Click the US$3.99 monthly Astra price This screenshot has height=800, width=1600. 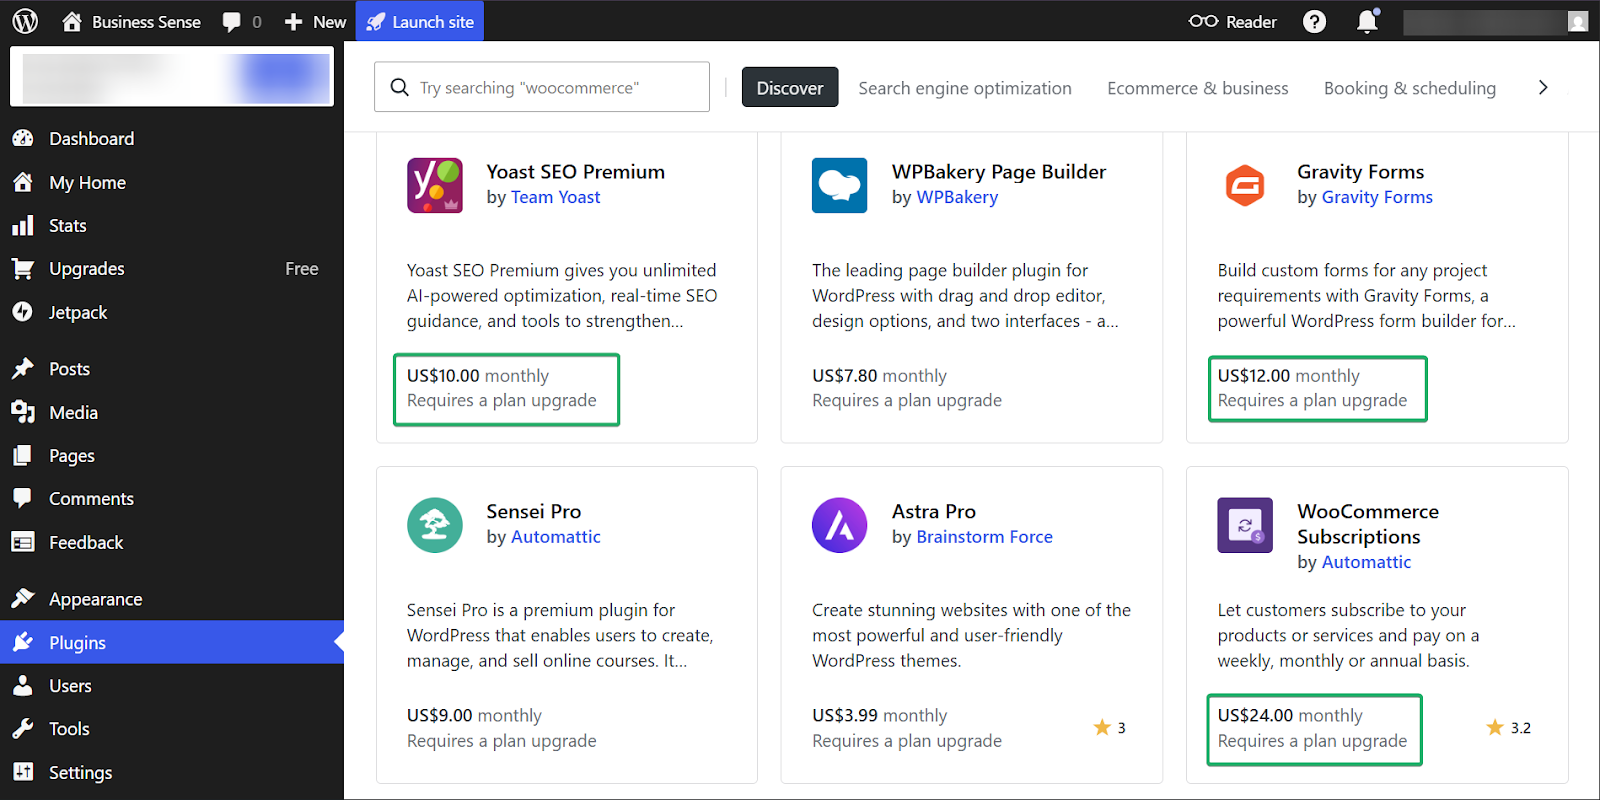click(879, 716)
